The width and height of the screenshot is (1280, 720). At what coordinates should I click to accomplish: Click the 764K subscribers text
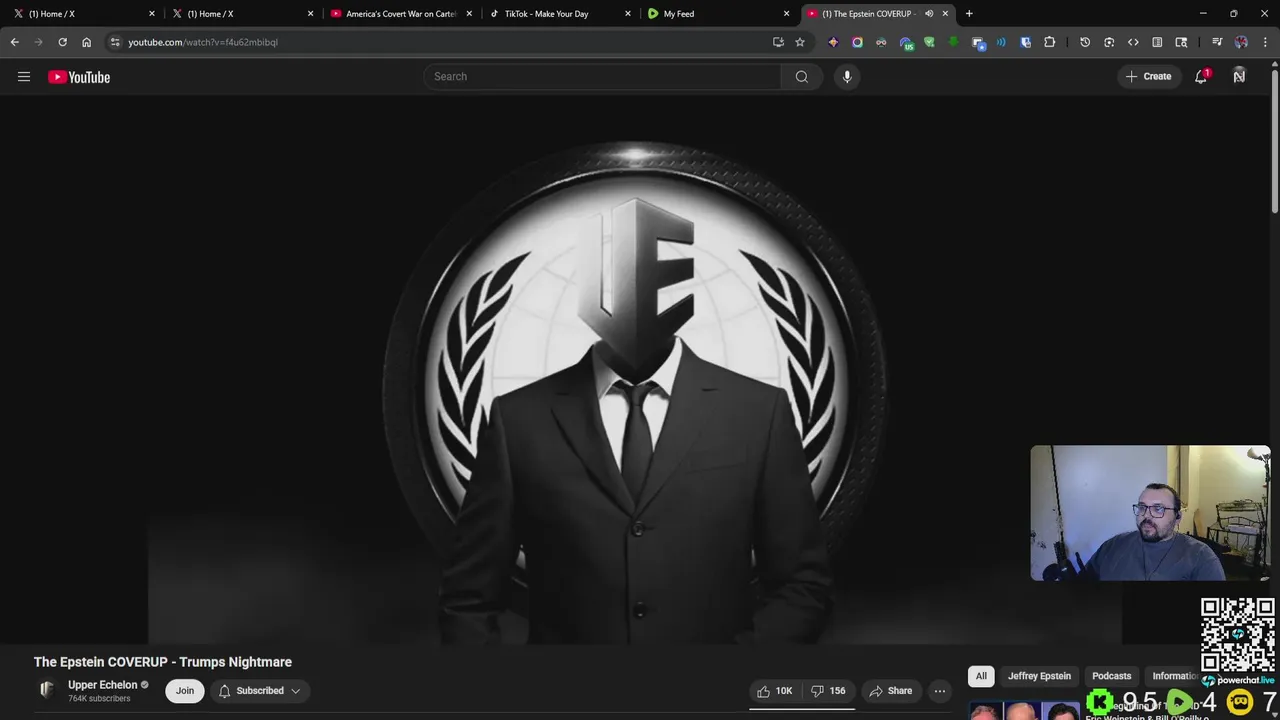pyautogui.click(x=99, y=699)
